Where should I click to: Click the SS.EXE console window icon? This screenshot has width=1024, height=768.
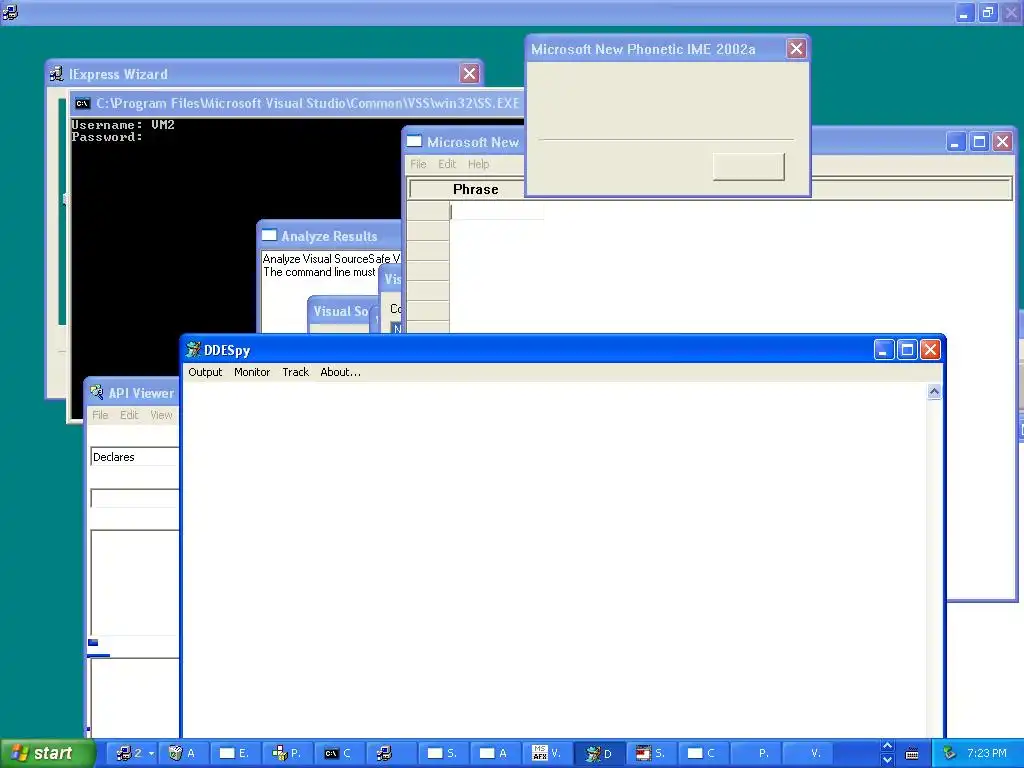pos(82,103)
